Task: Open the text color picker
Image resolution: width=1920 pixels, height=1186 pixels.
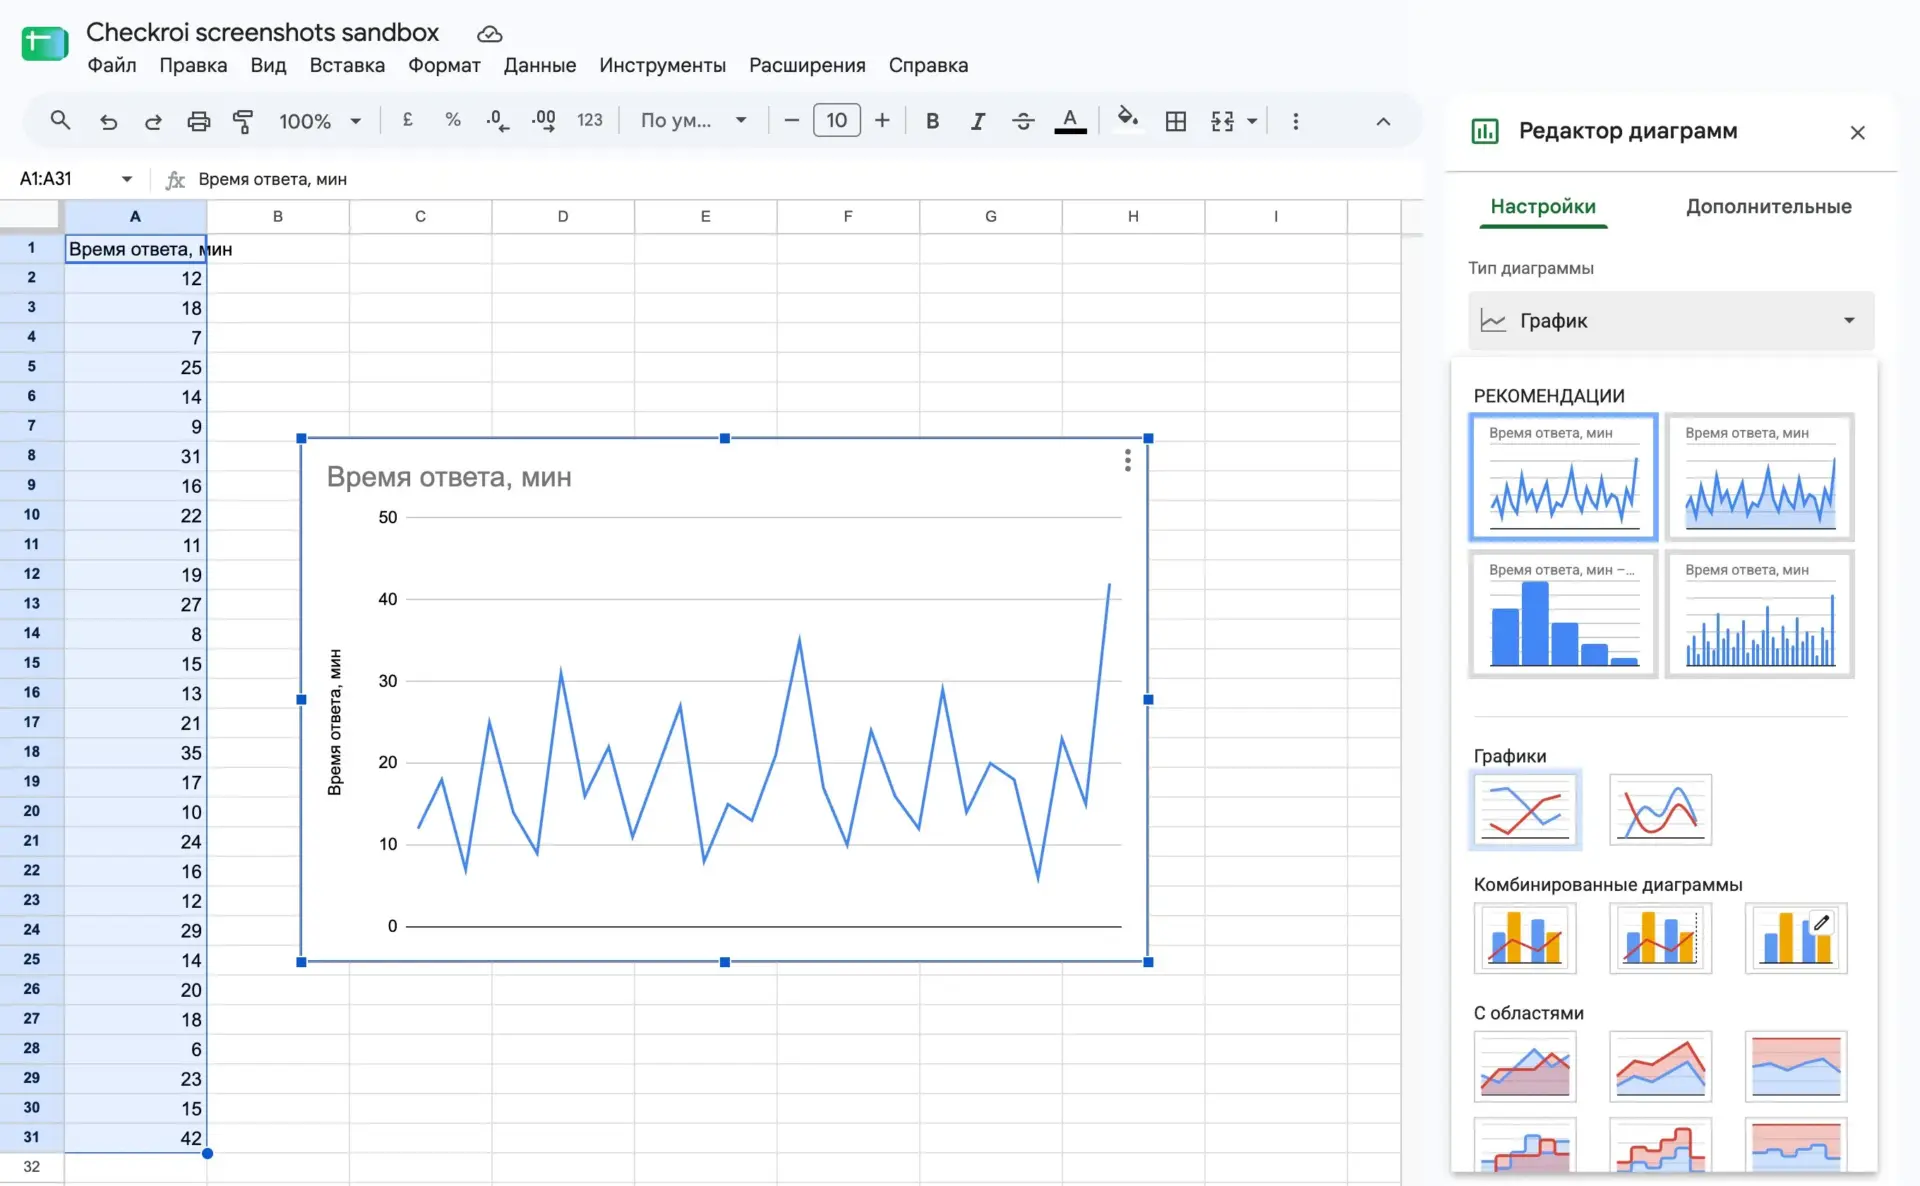Action: (1070, 121)
